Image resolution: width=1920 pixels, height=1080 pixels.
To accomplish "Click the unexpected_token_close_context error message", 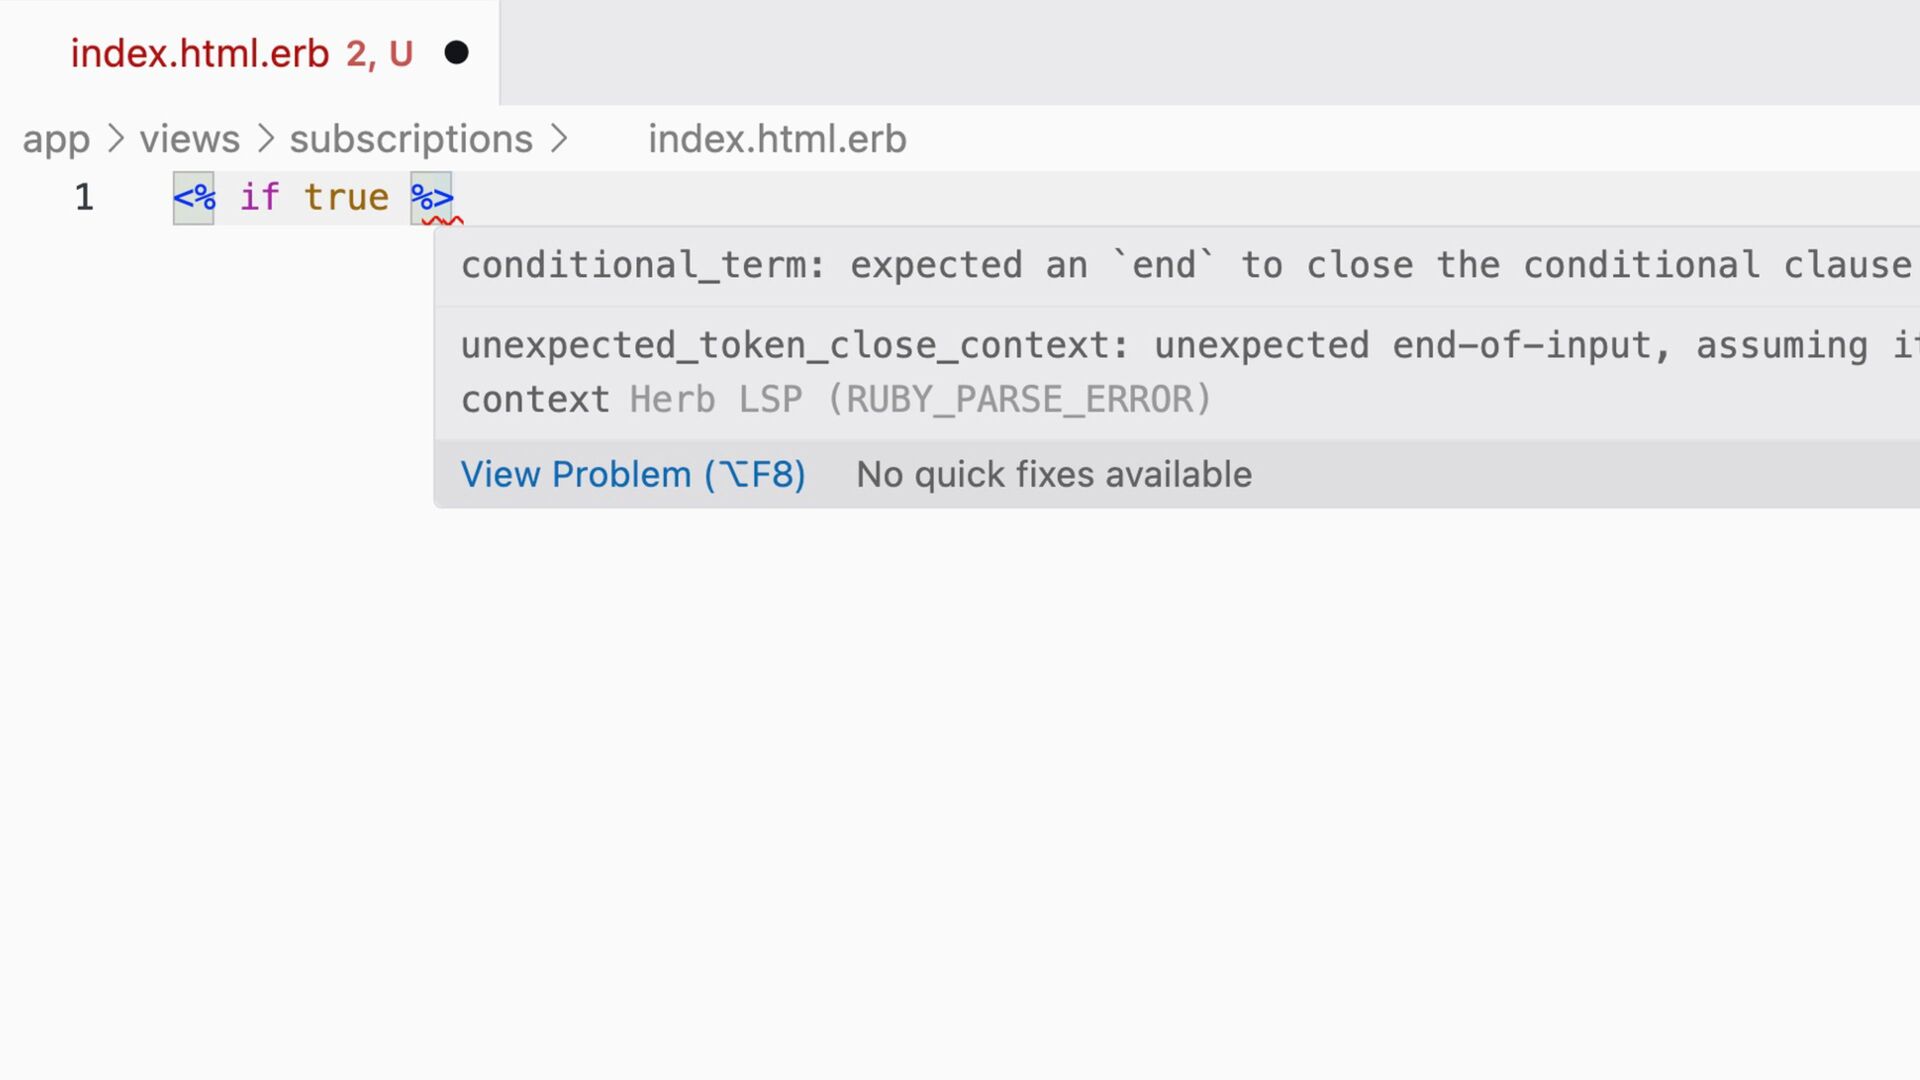I will pyautogui.click(x=1185, y=346).
